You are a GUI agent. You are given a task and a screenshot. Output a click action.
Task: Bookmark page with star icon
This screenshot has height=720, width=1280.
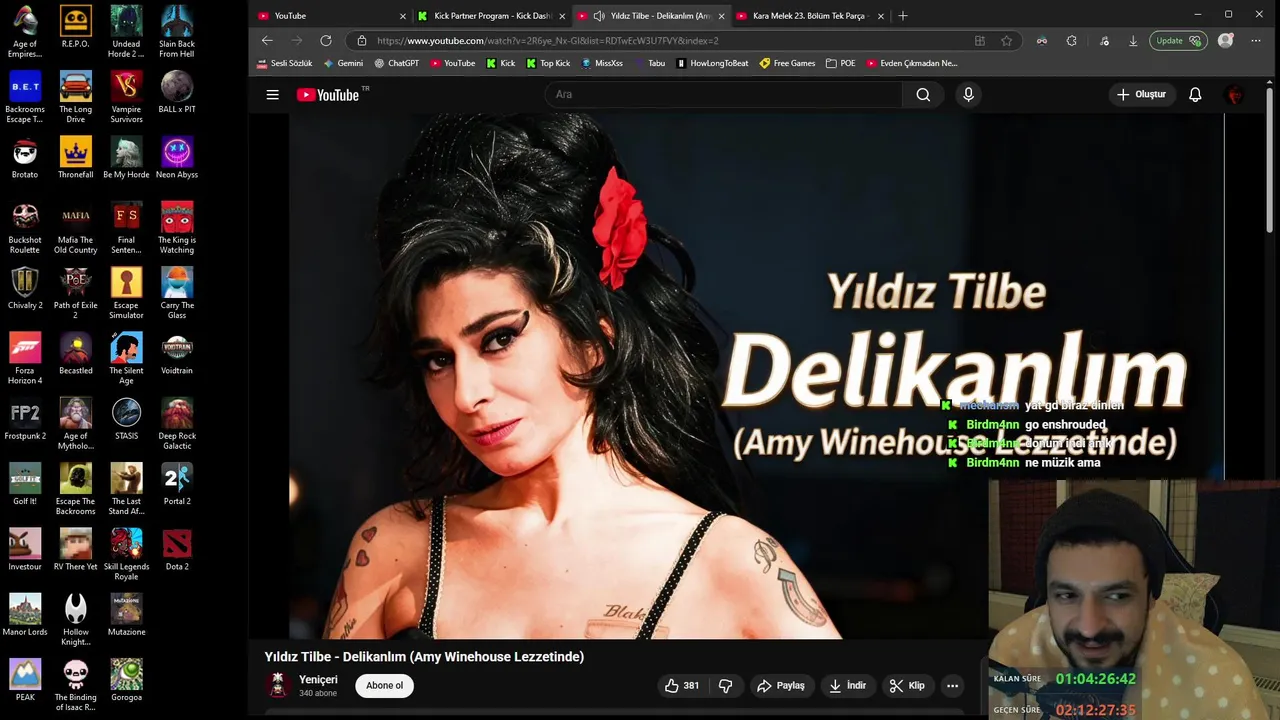(x=1006, y=40)
